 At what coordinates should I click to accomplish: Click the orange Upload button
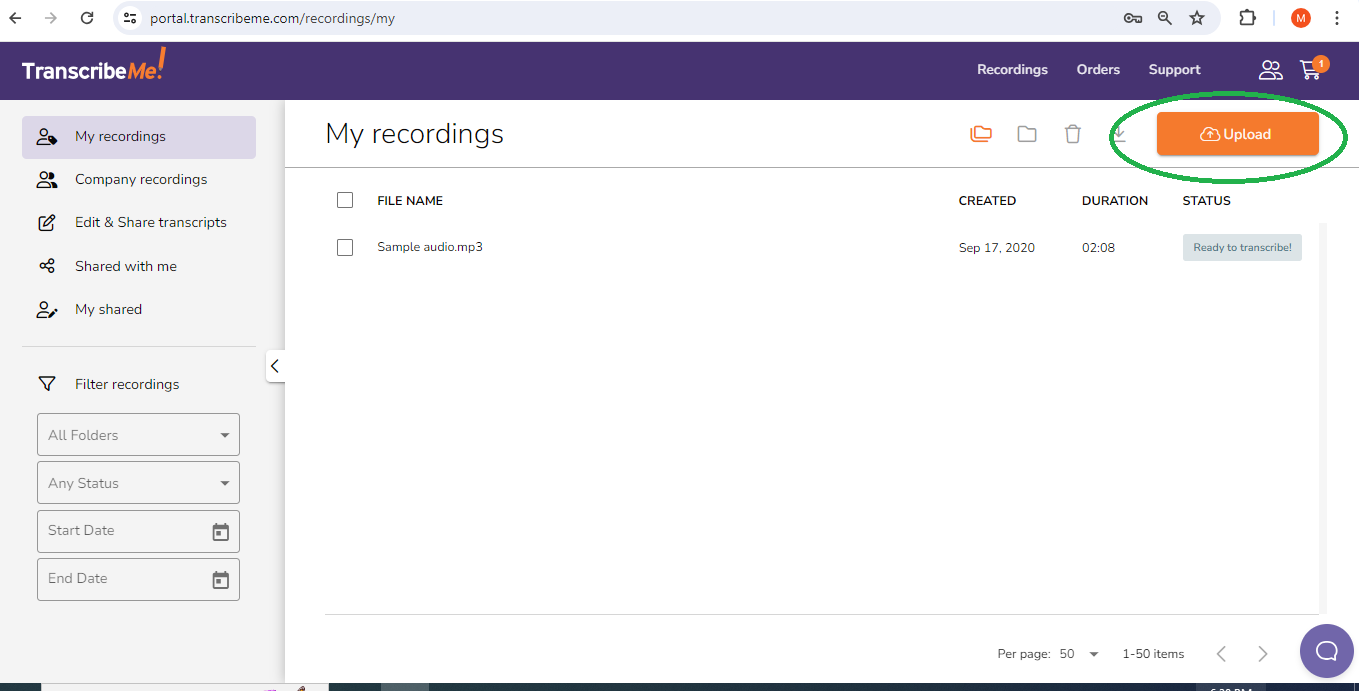click(x=1237, y=134)
